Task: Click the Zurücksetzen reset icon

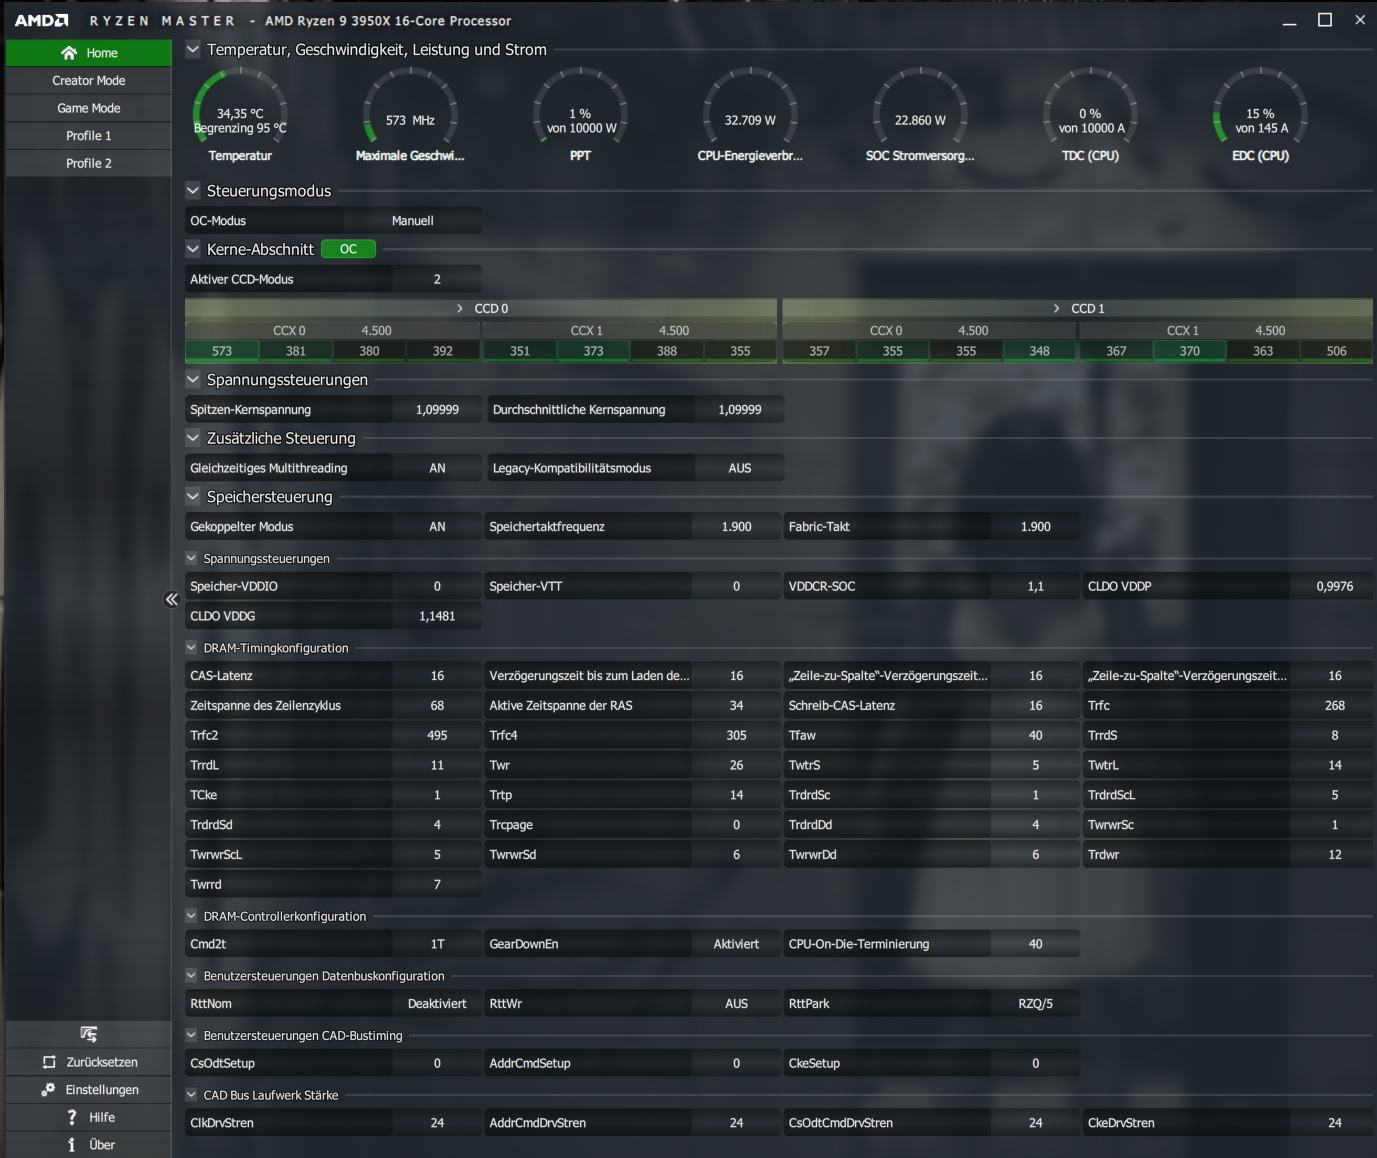Action: (49, 1062)
